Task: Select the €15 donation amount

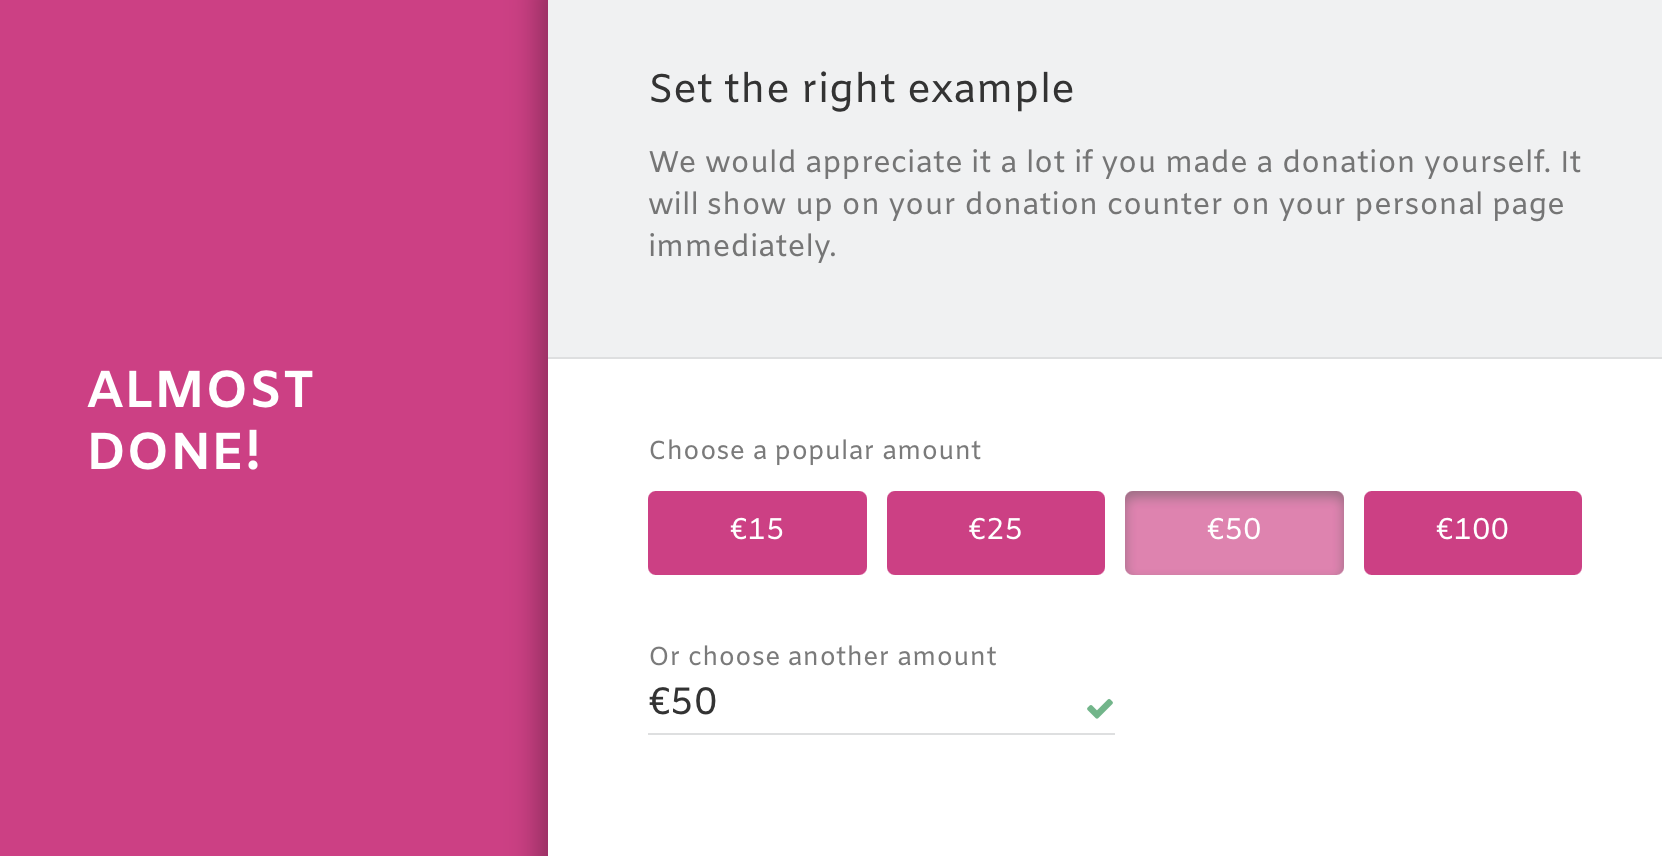Action: (x=757, y=532)
